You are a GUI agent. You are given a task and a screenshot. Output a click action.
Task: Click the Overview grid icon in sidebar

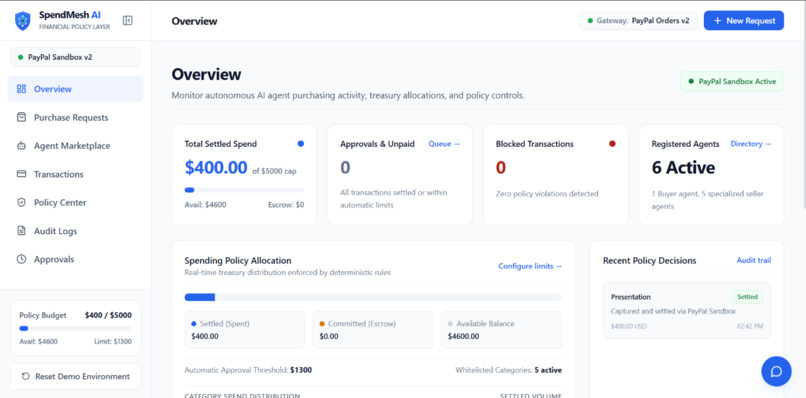(21, 89)
